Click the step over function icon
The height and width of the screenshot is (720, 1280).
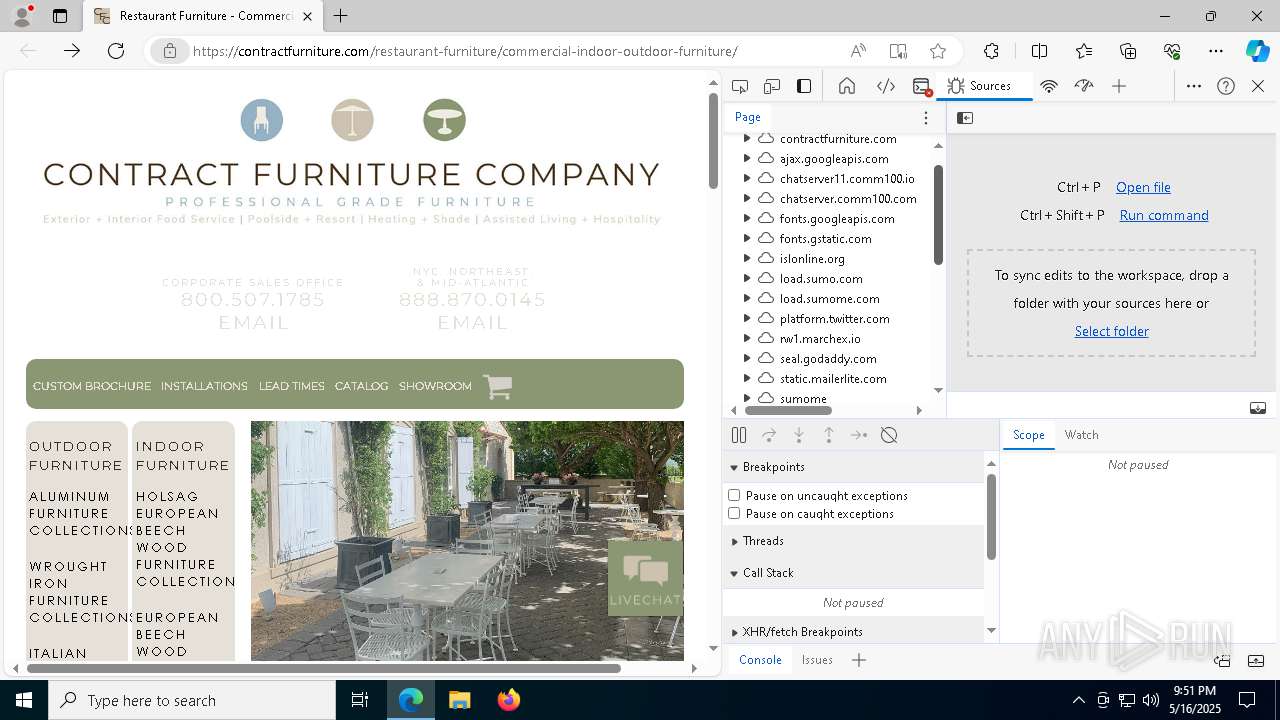click(769, 435)
